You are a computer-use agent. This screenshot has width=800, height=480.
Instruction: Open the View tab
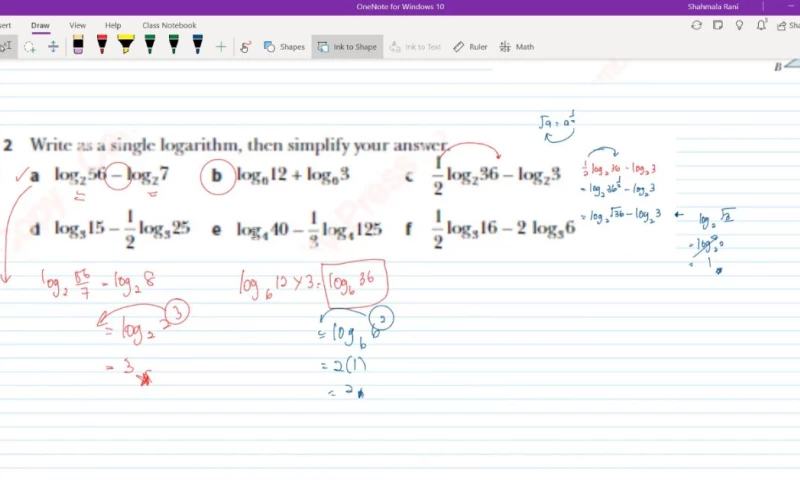point(78,25)
